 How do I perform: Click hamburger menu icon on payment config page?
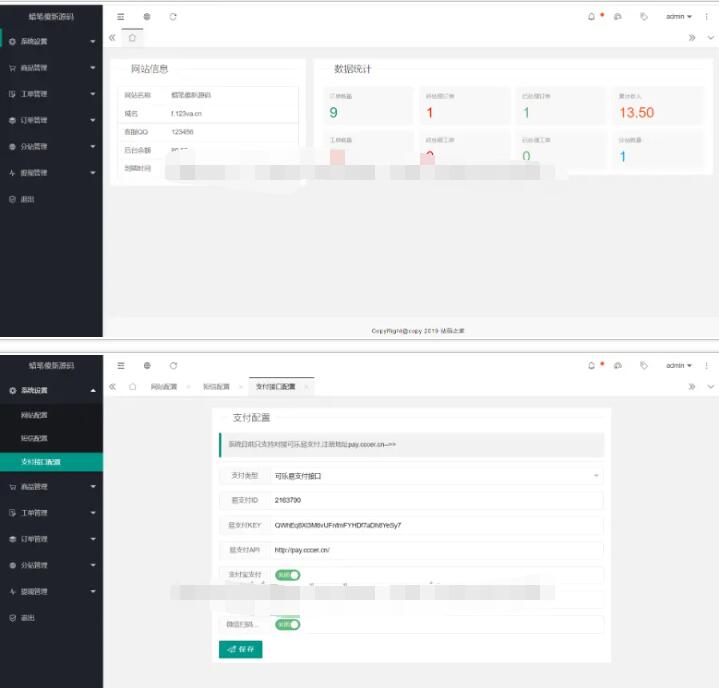[x=121, y=366]
